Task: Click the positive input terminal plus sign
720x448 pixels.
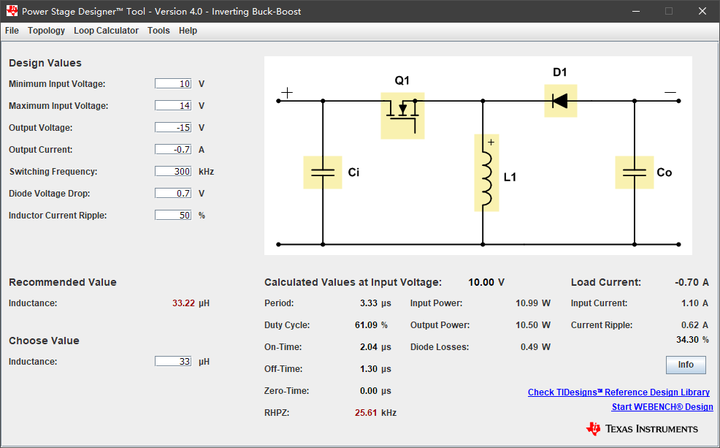Action: point(287,93)
